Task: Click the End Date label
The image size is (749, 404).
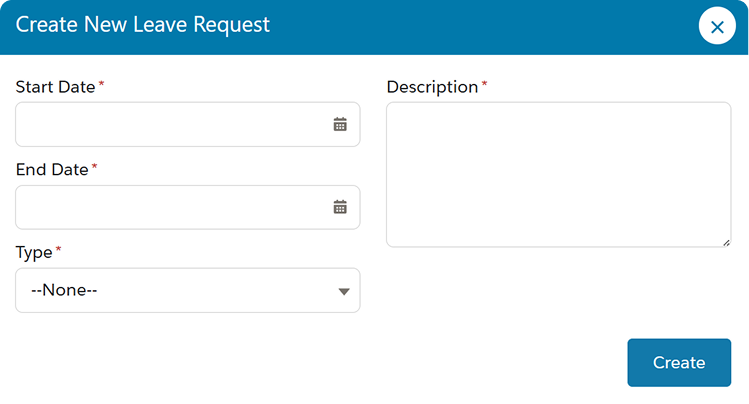Action: point(52,170)
